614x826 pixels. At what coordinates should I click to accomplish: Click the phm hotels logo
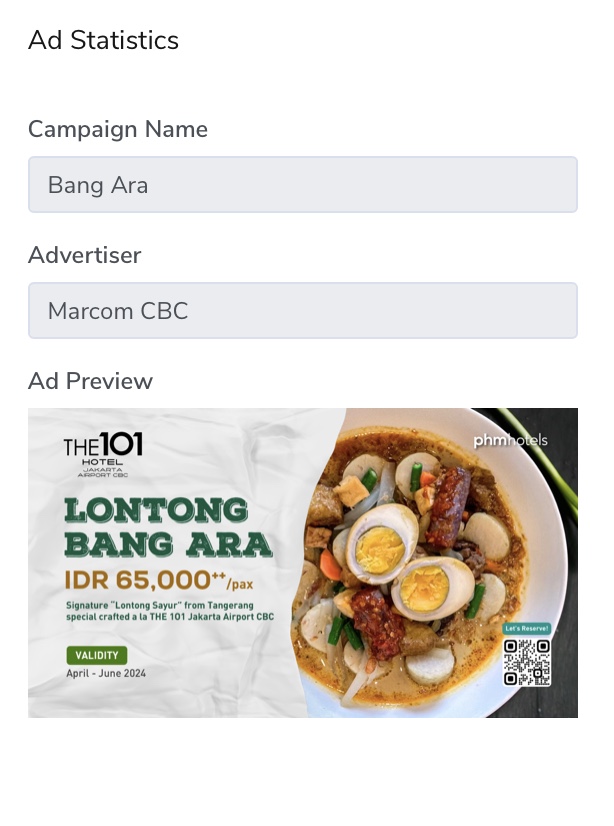point(511,440)
